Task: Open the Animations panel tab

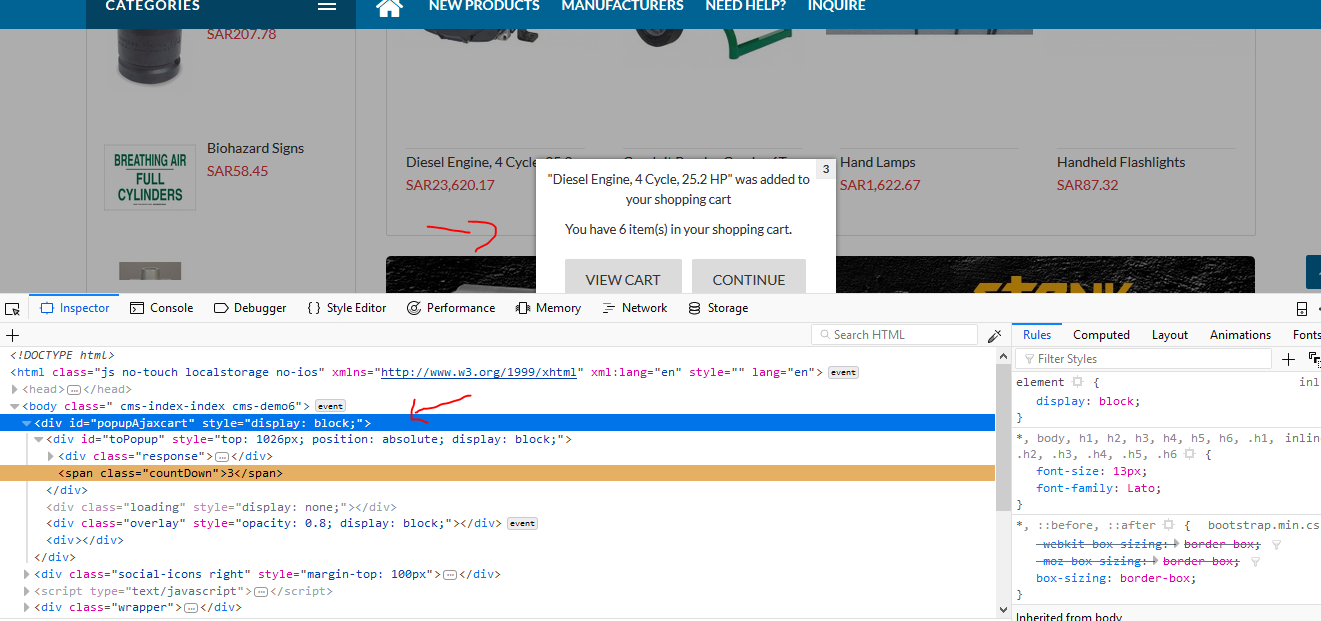Action: pos(1240,335)
